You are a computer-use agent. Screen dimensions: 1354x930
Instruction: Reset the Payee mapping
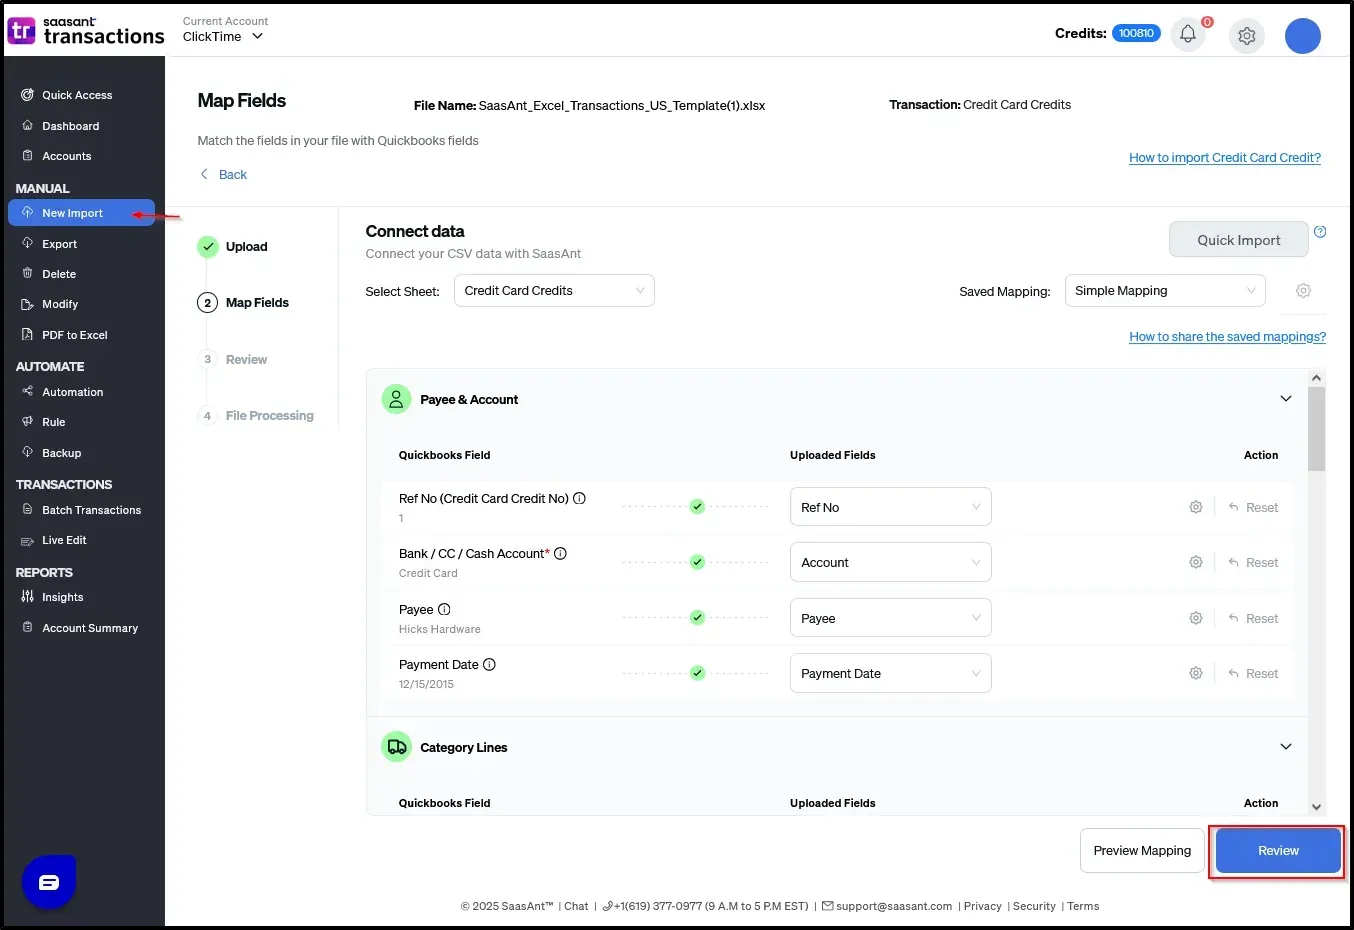tap(1254, 618)
